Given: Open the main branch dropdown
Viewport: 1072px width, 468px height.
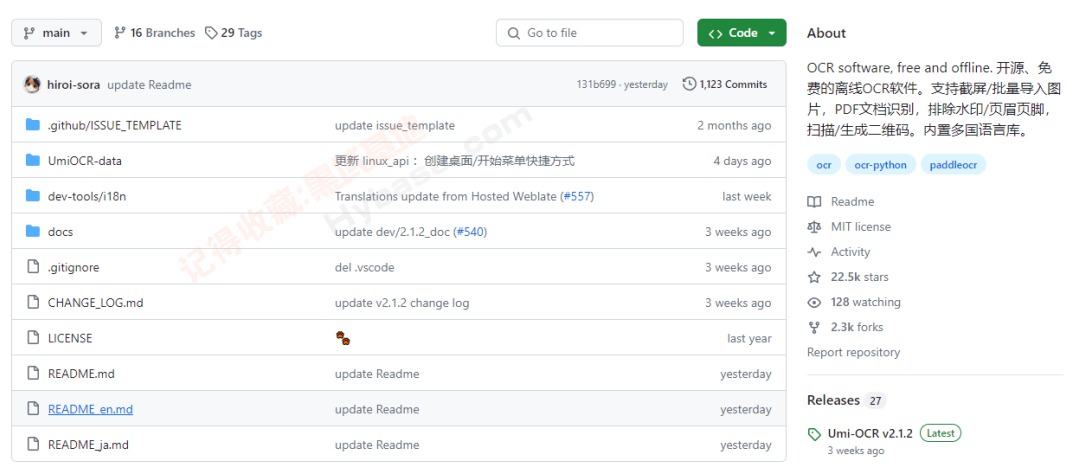Looking at the screenshot, I should tap(57, 33).
